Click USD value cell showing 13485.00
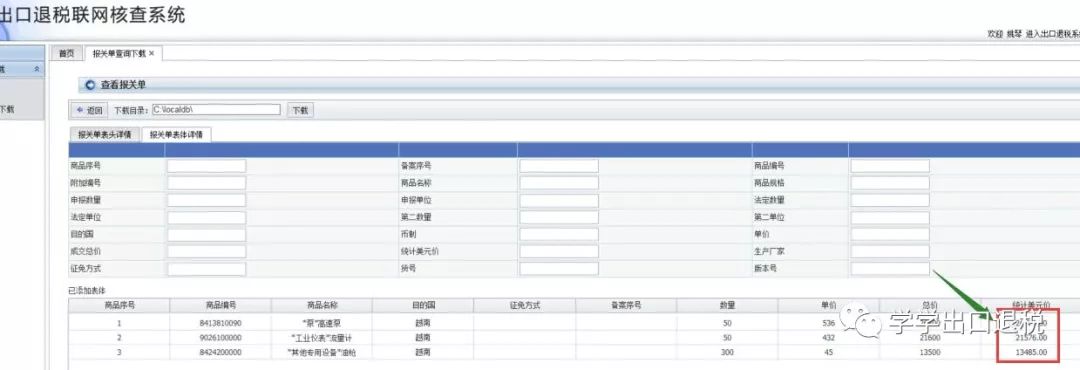Screen dimensions: 1080x370 tap(1032, 353)
